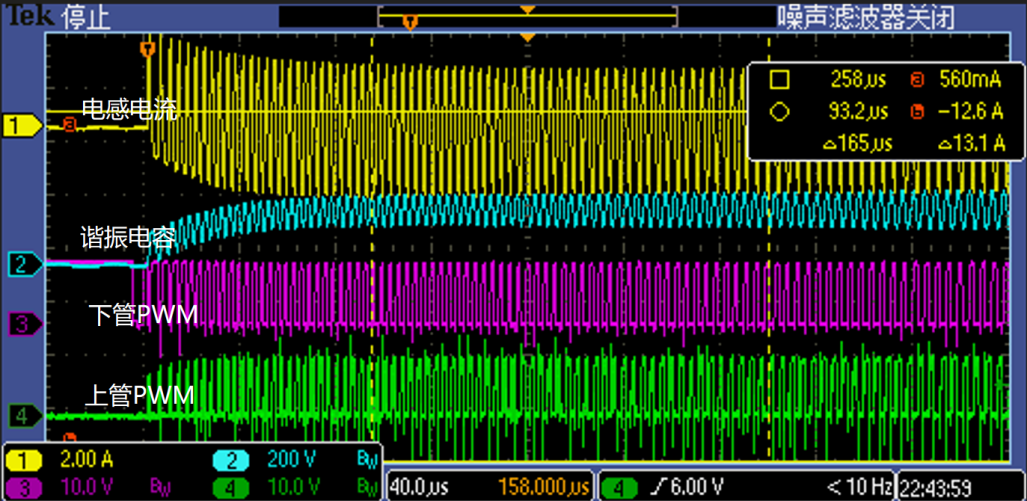Click the Tek logo

pyautogui.click(x=28, y=15)
